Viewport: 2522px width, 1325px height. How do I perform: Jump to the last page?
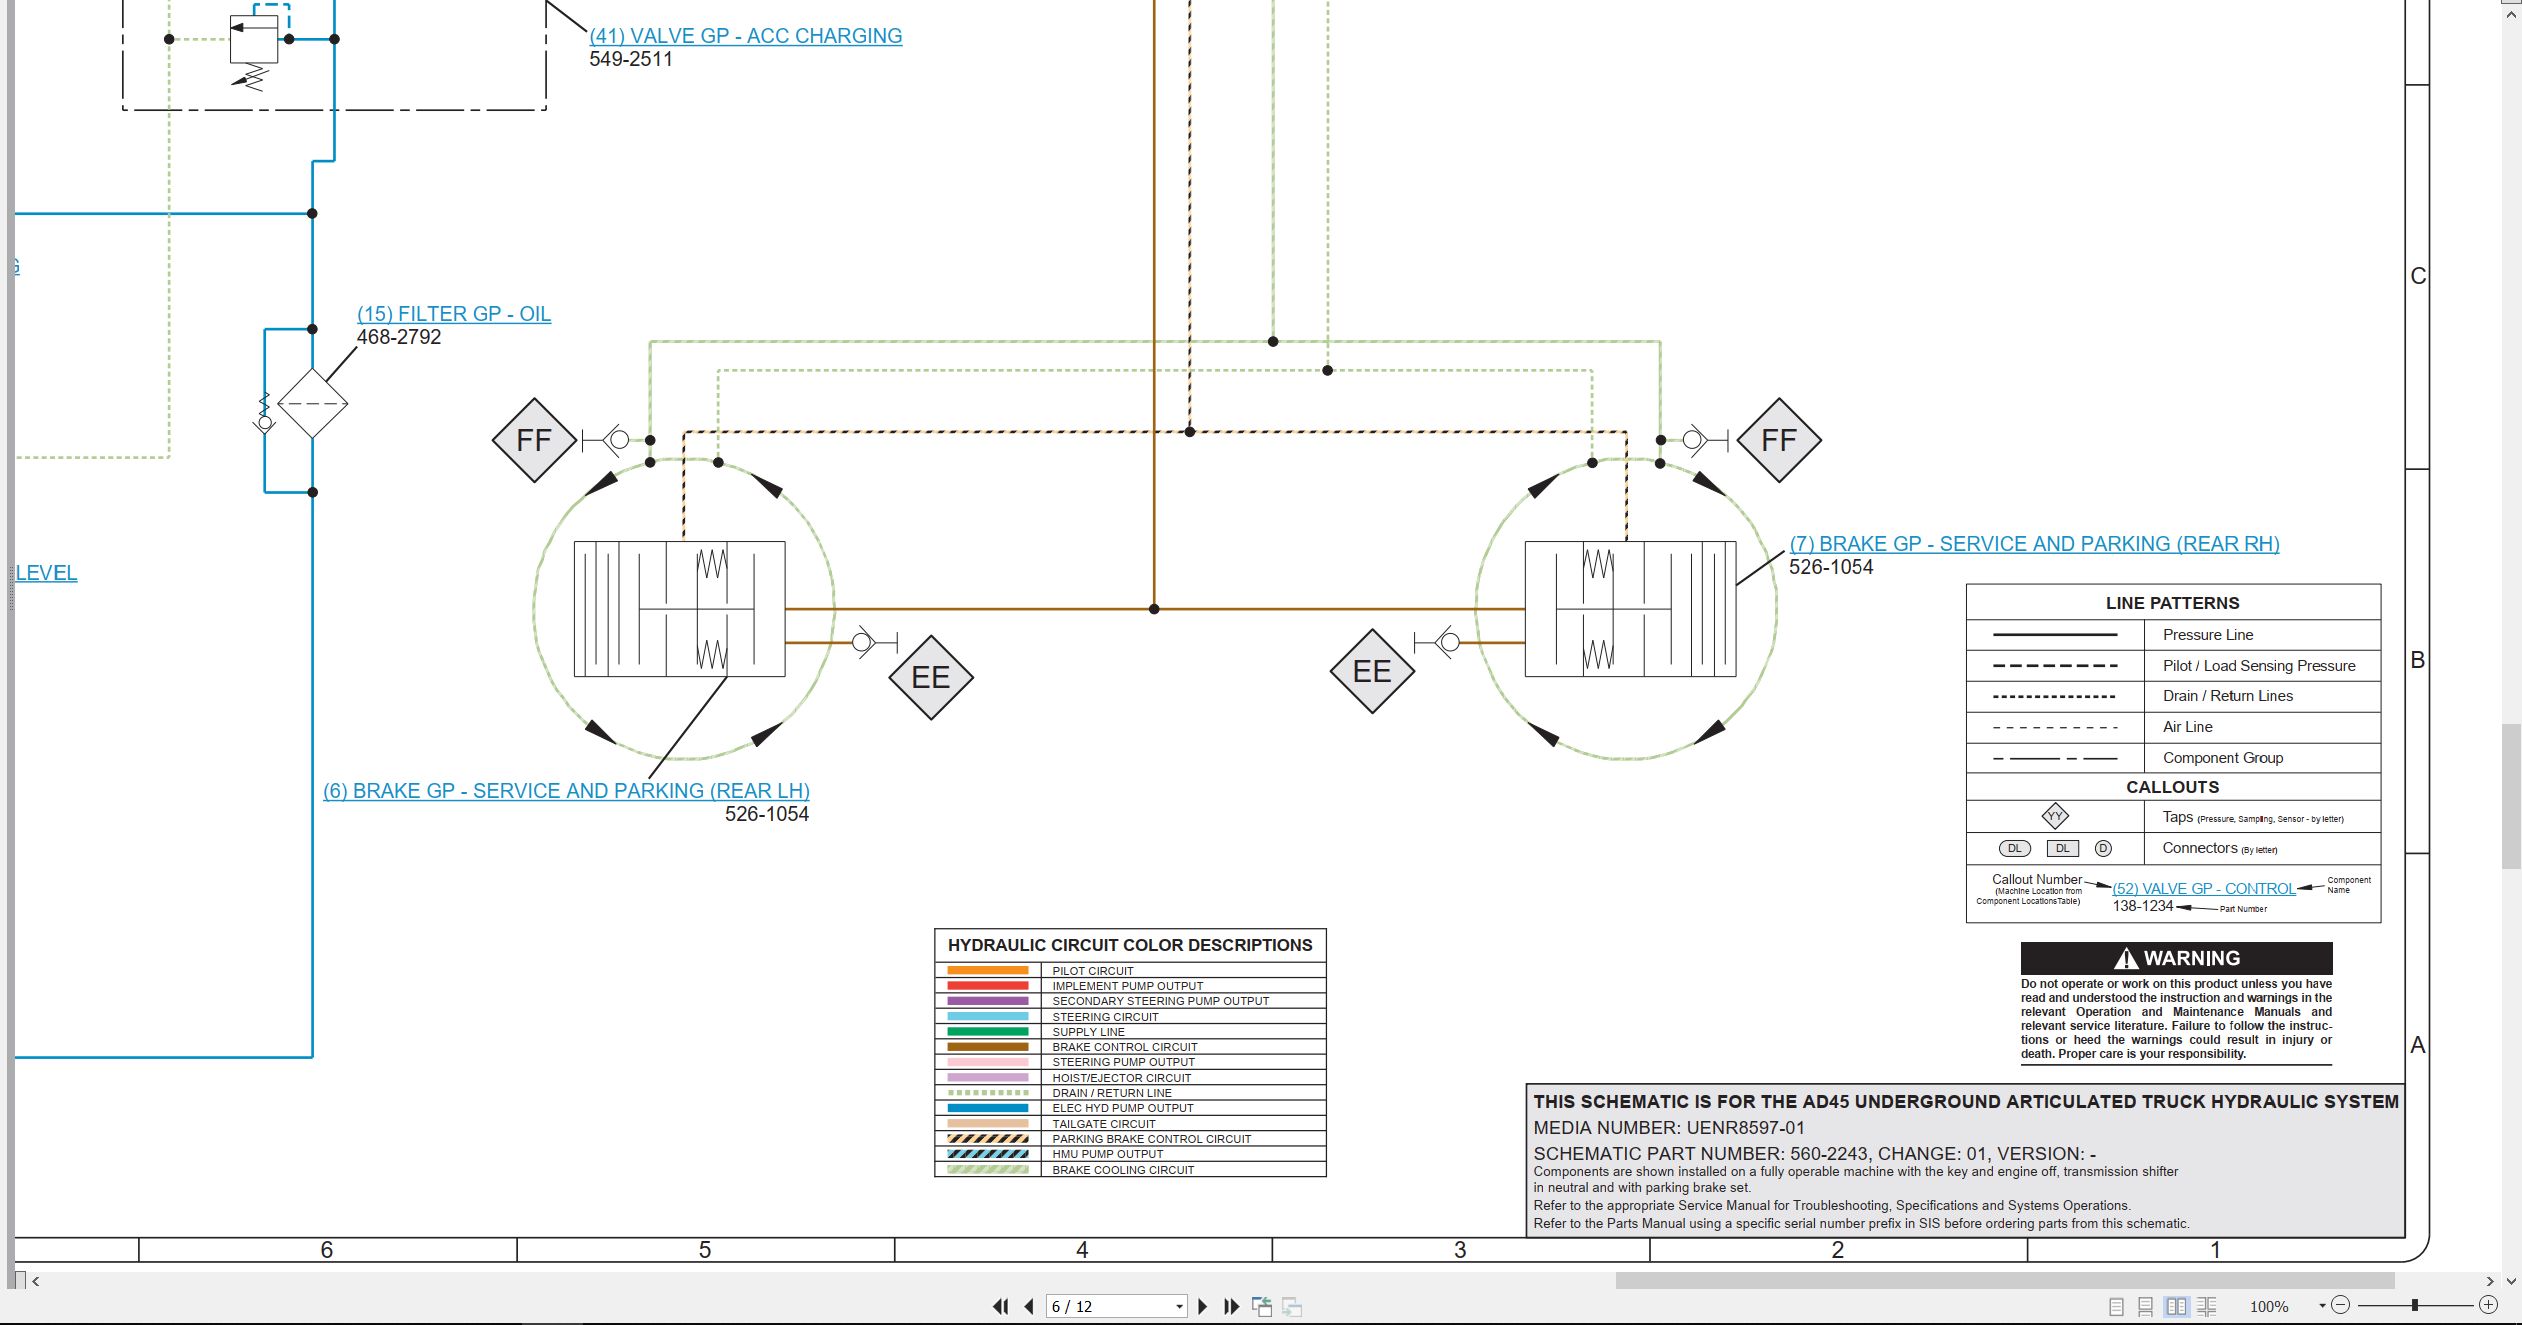[x=1232, y=1306]
